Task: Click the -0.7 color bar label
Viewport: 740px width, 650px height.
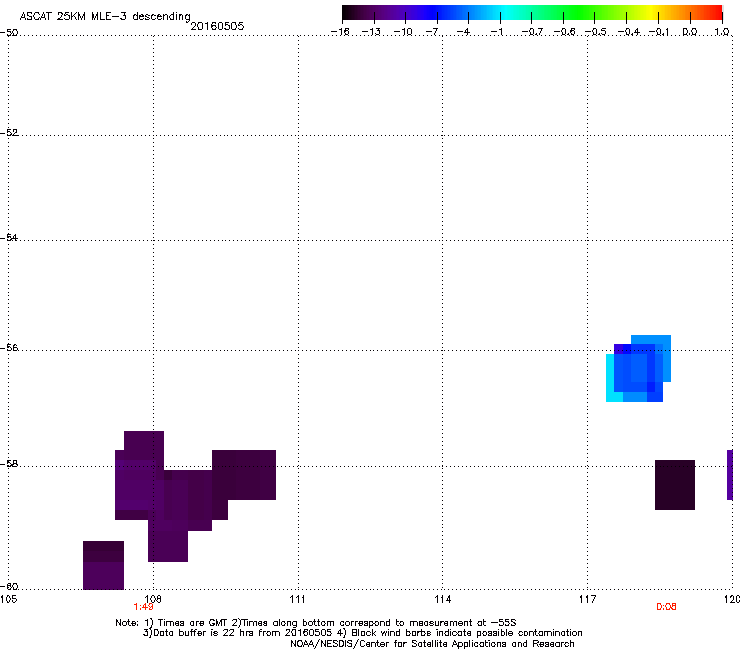Action: pos(532,32)
